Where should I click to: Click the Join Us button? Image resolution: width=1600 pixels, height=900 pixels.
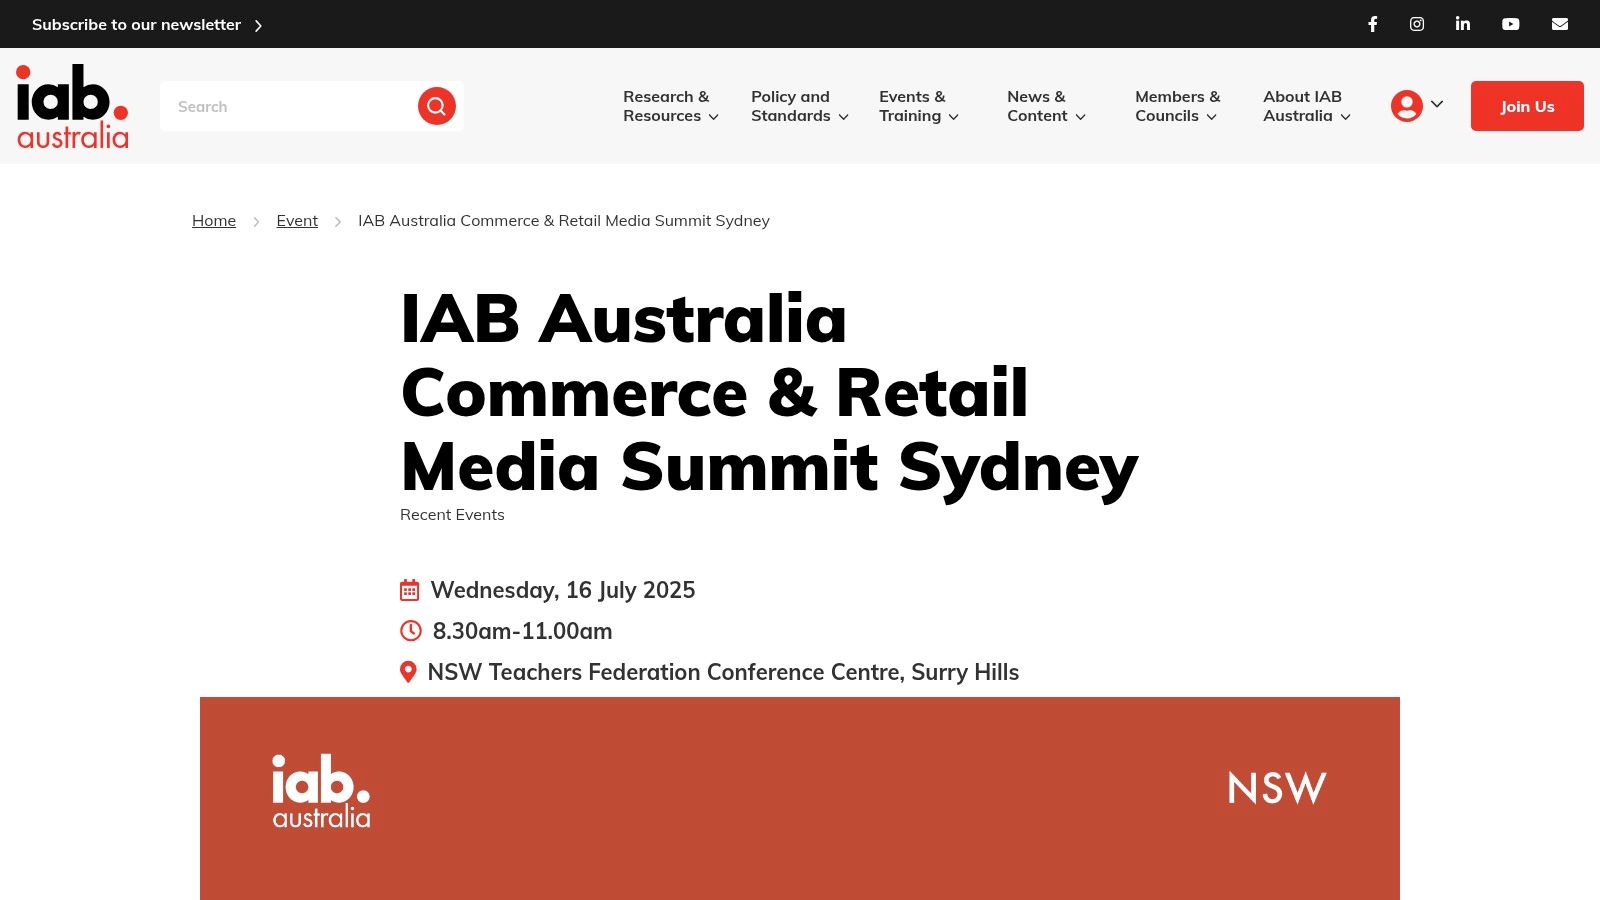[1527, 106]
